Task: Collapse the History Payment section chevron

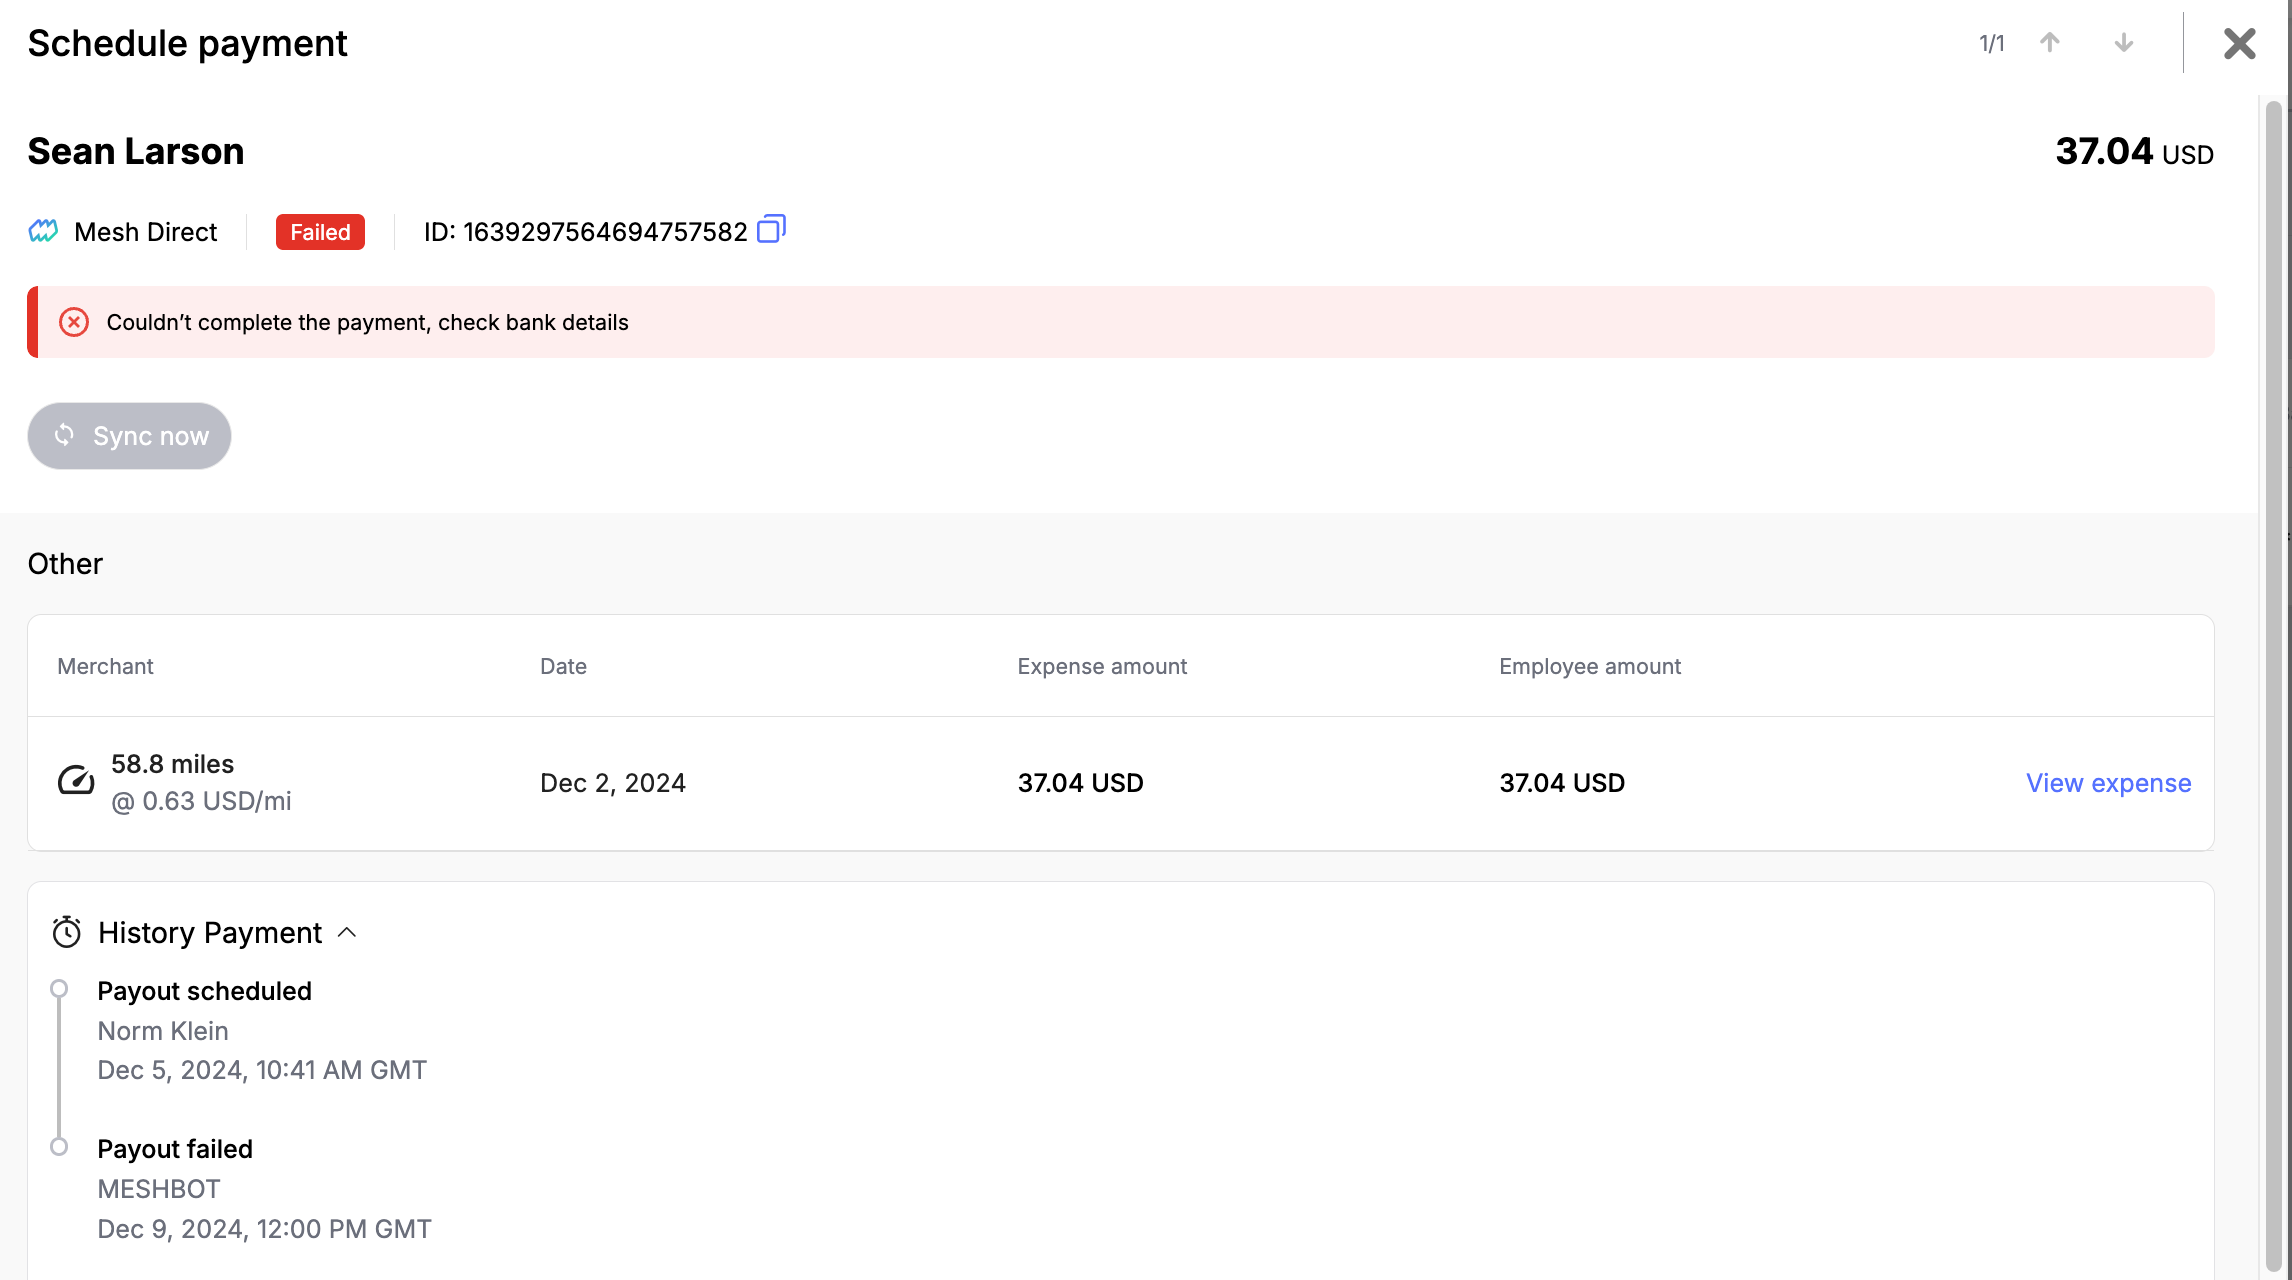Action: (x=347, y=932)
